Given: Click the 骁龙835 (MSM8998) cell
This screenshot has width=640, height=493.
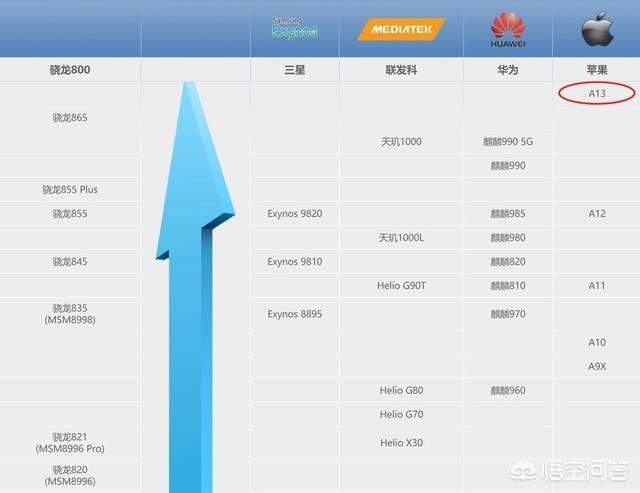Looking at the screenshot, I should click(x=70, y=314).
